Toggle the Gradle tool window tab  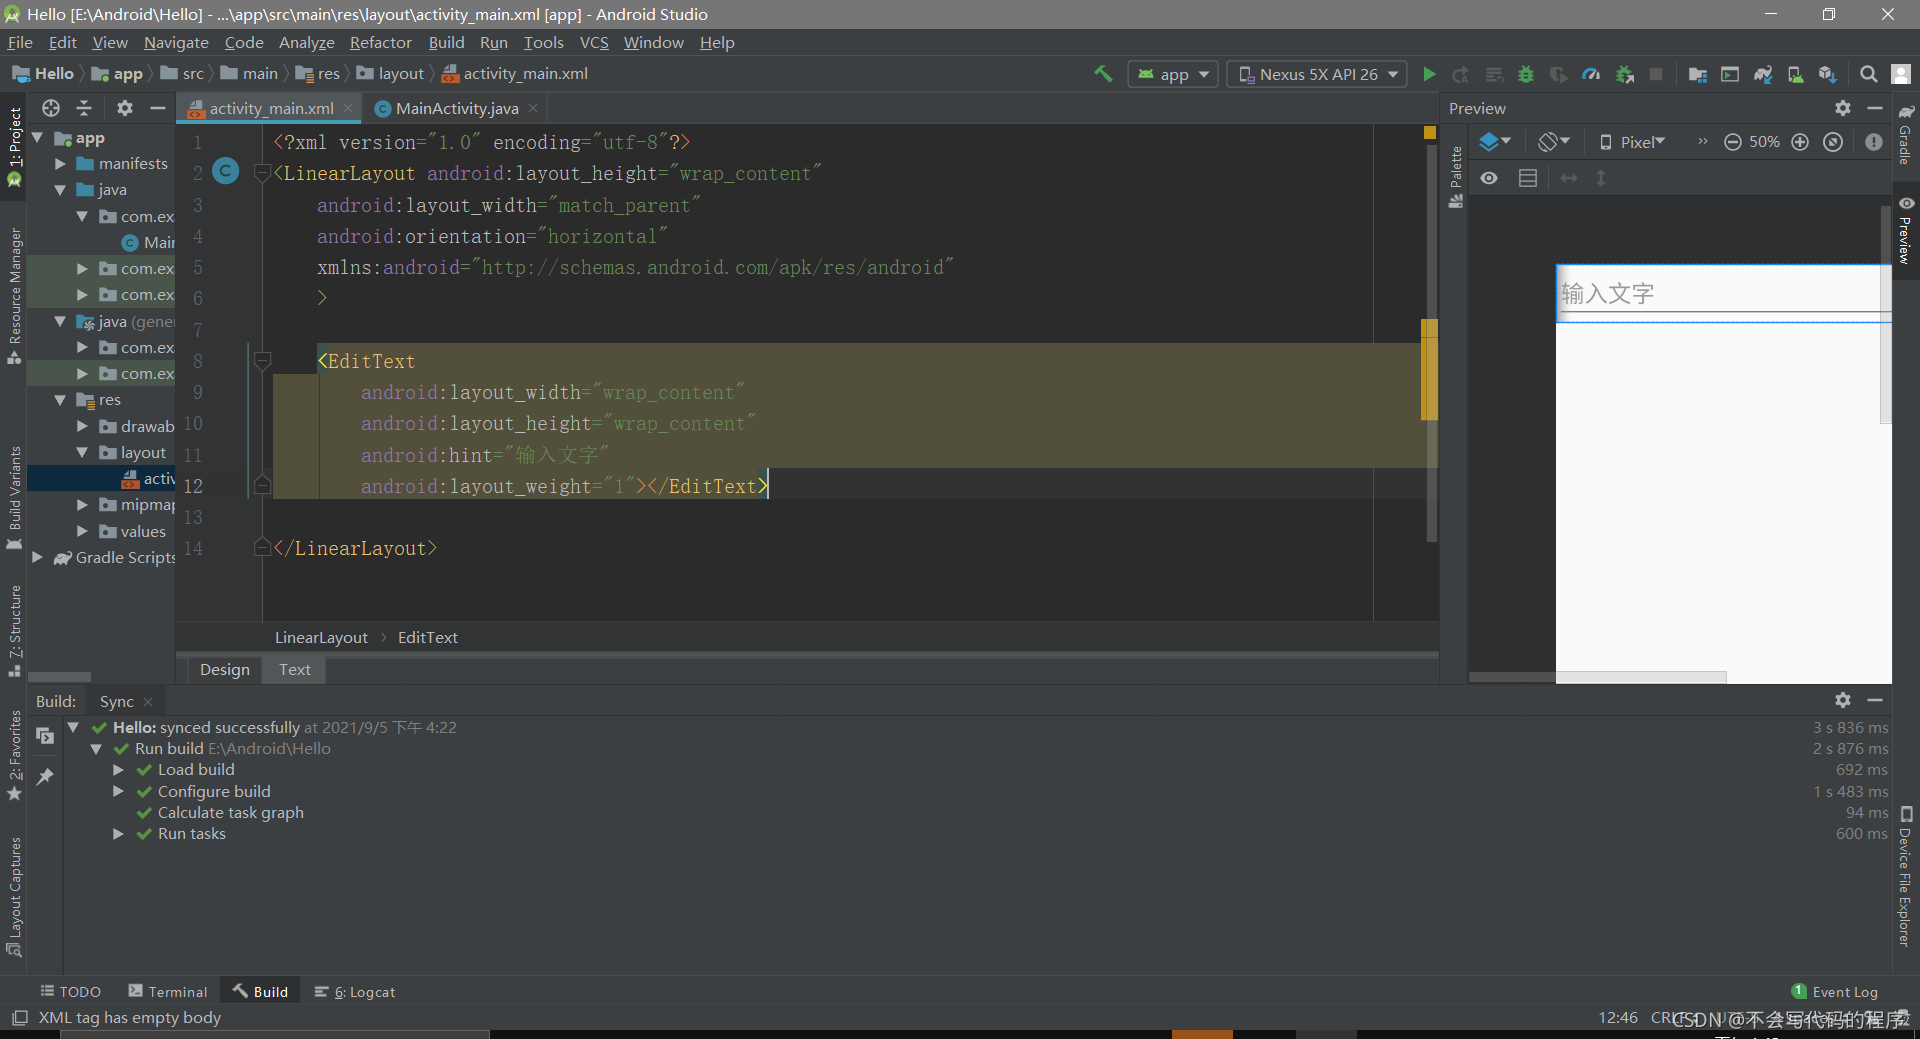coord(1906,135)
